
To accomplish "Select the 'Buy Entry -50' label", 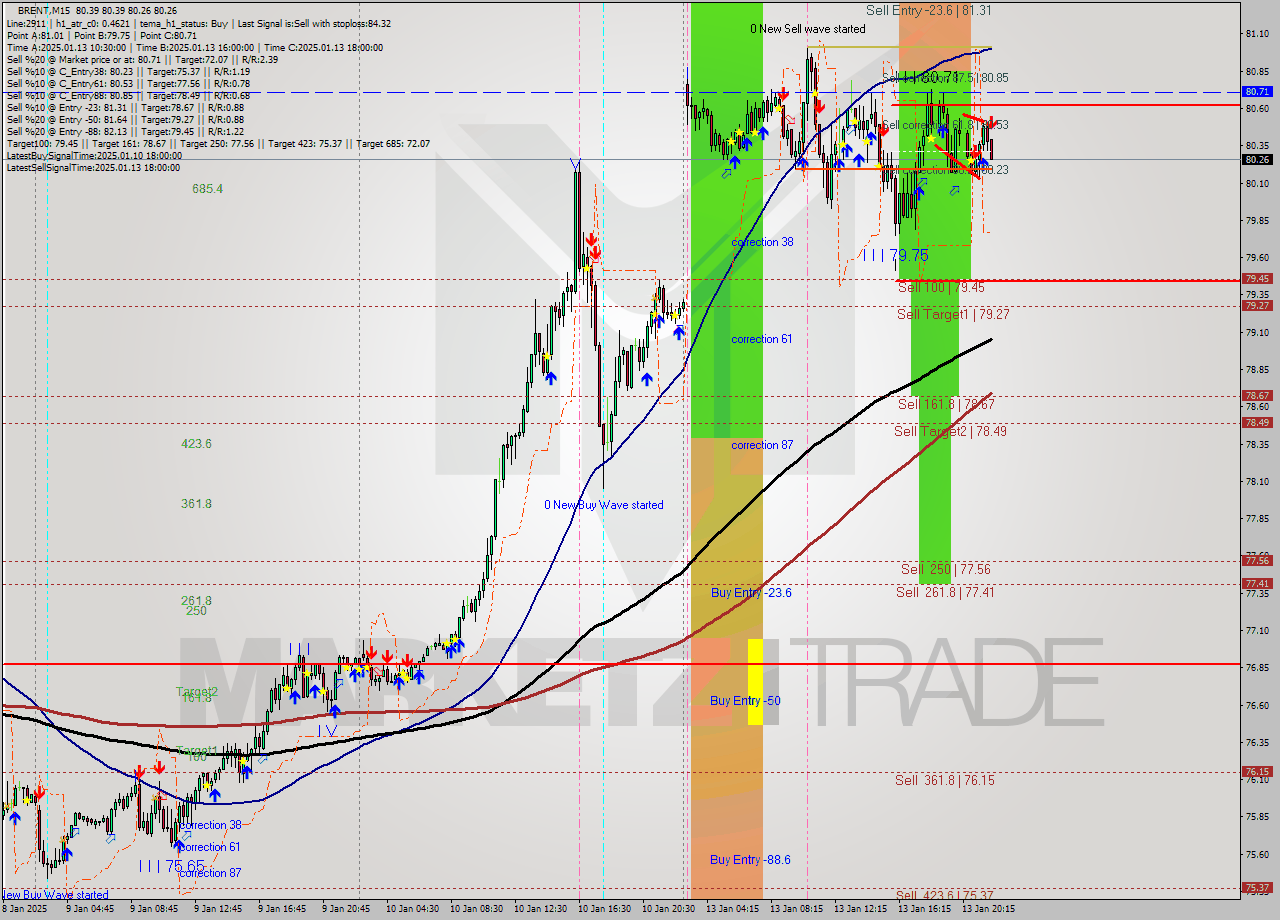I will coord(745,701).
